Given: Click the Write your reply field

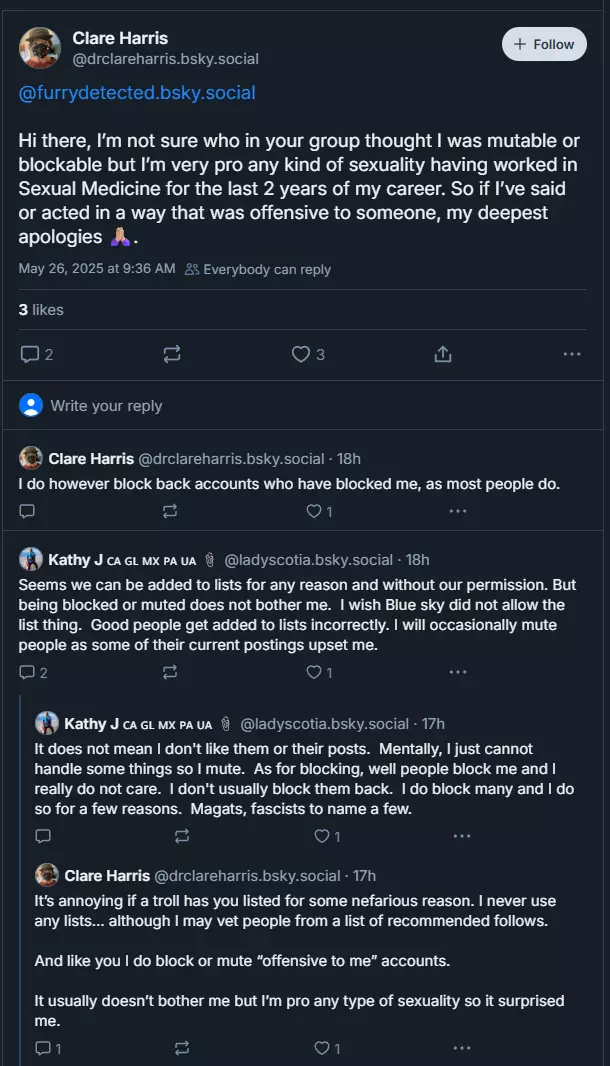Looking at the screenshot, I should 303,406.
